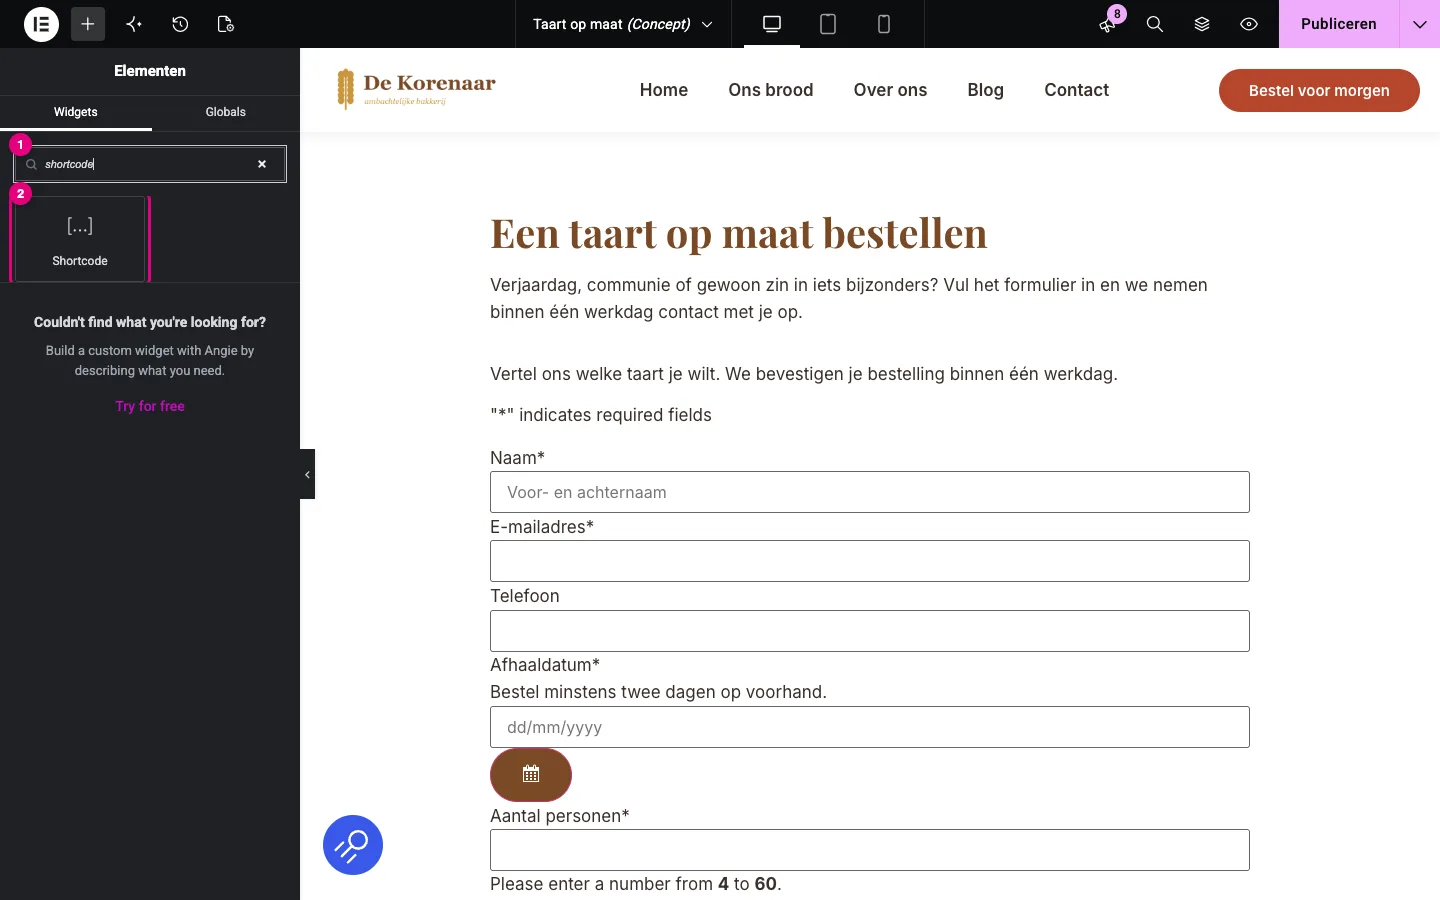Viewport: 1440px width, 900px height.
Task: Click the blue floating Angie assistant icon
Action: 353,845
